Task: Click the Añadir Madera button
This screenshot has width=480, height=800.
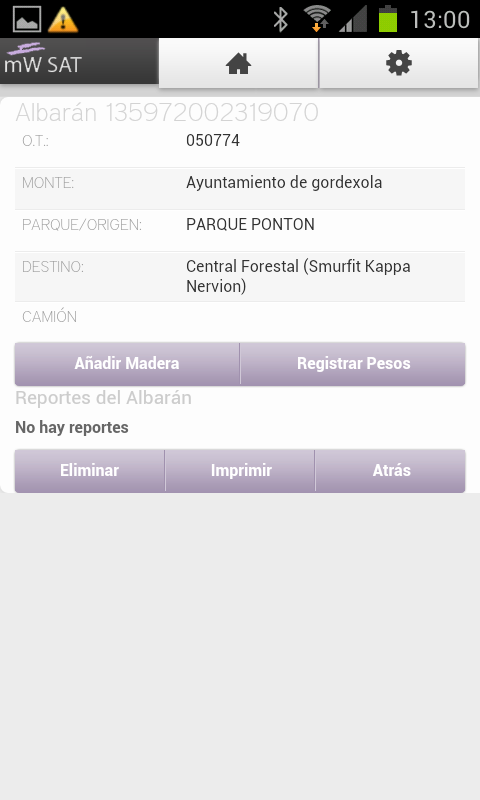Action: [x=127, y=363]
